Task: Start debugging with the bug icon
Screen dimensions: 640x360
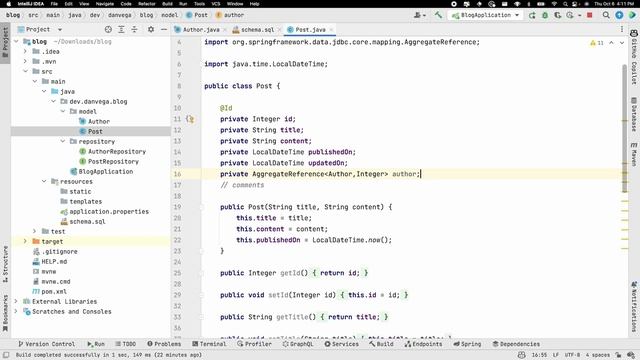Action: (545, 15)
